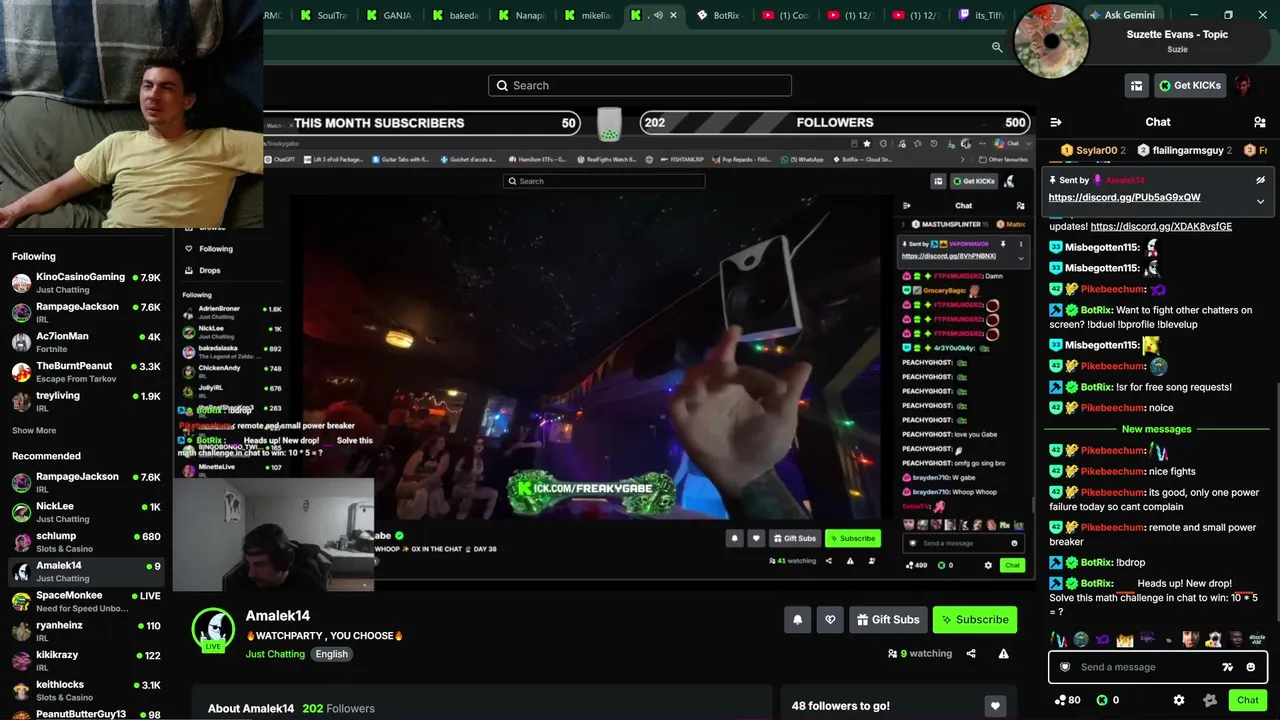Subscribe to Amalek14
The image size is (1280, 720).
click(975, 620)
